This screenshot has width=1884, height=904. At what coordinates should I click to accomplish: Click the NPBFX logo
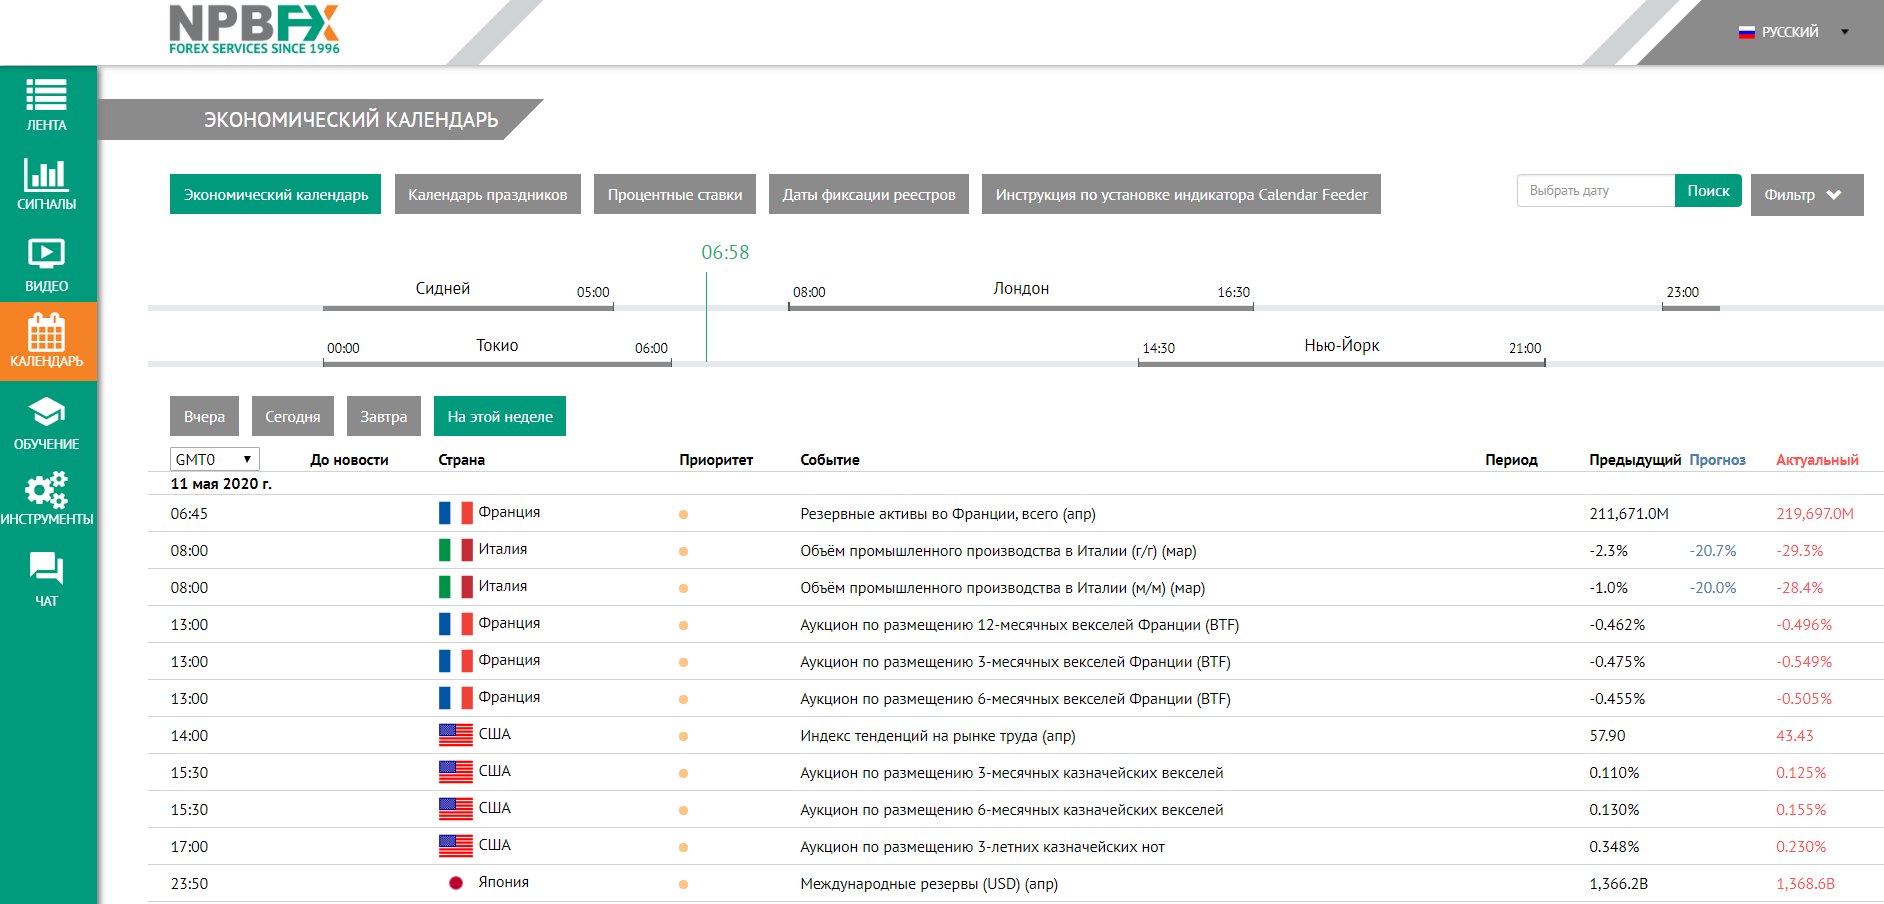click(x=254, y=29)
